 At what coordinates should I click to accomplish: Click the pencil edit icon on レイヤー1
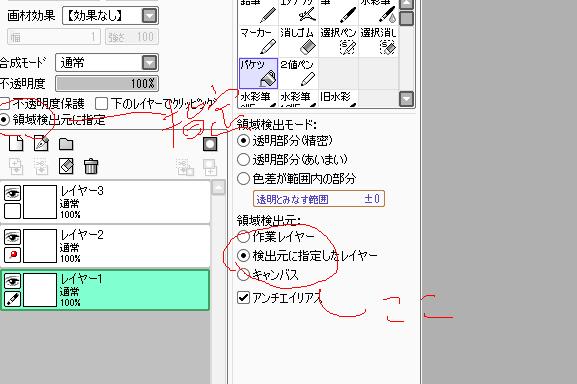point(13,299)
